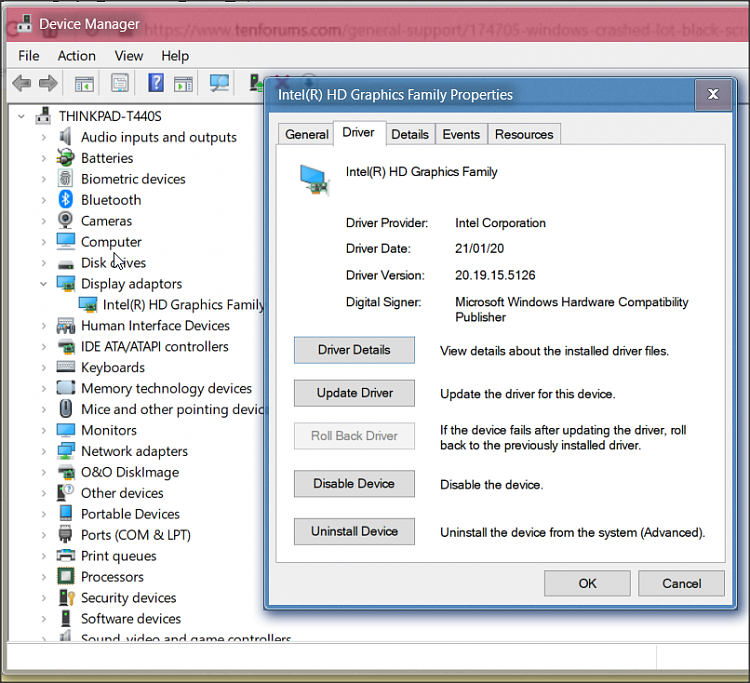The image size is (750, 683).
Task: Switch to the General tab
Action: point(307,134)
